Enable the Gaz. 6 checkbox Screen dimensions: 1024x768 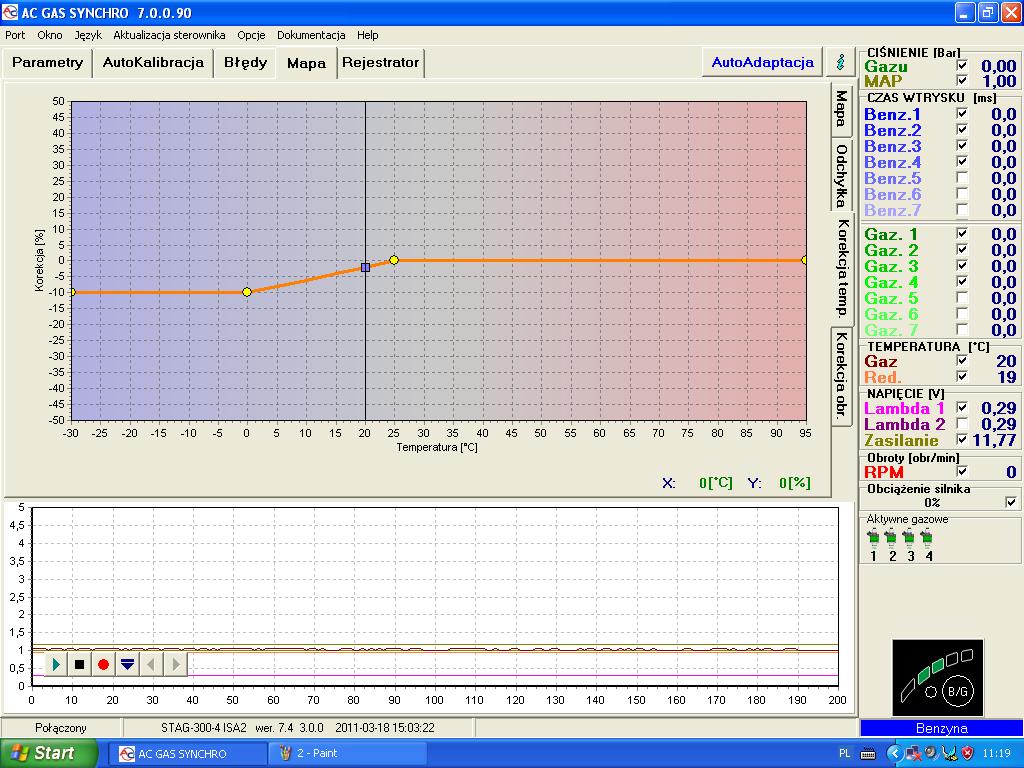coord(961,313)
